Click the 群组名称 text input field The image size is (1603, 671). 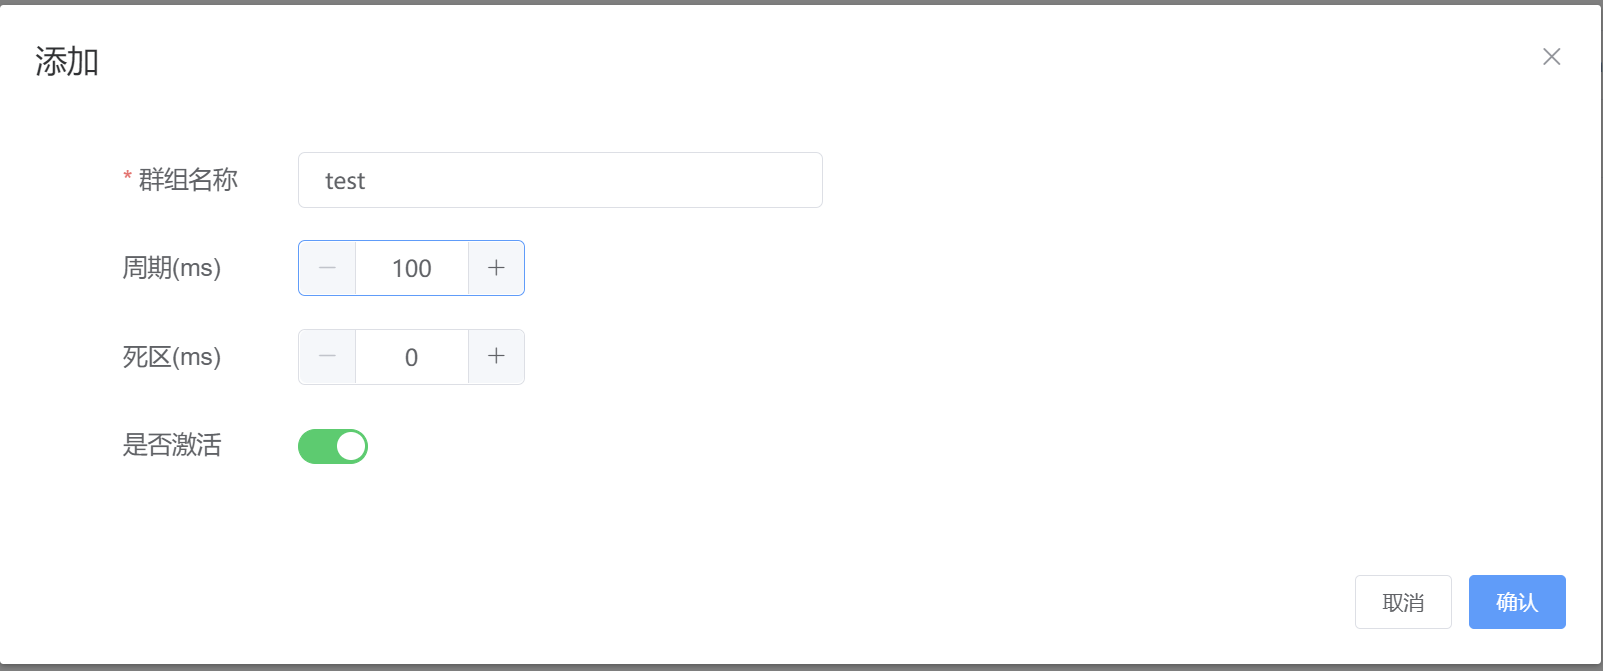(x=560, y=180)
